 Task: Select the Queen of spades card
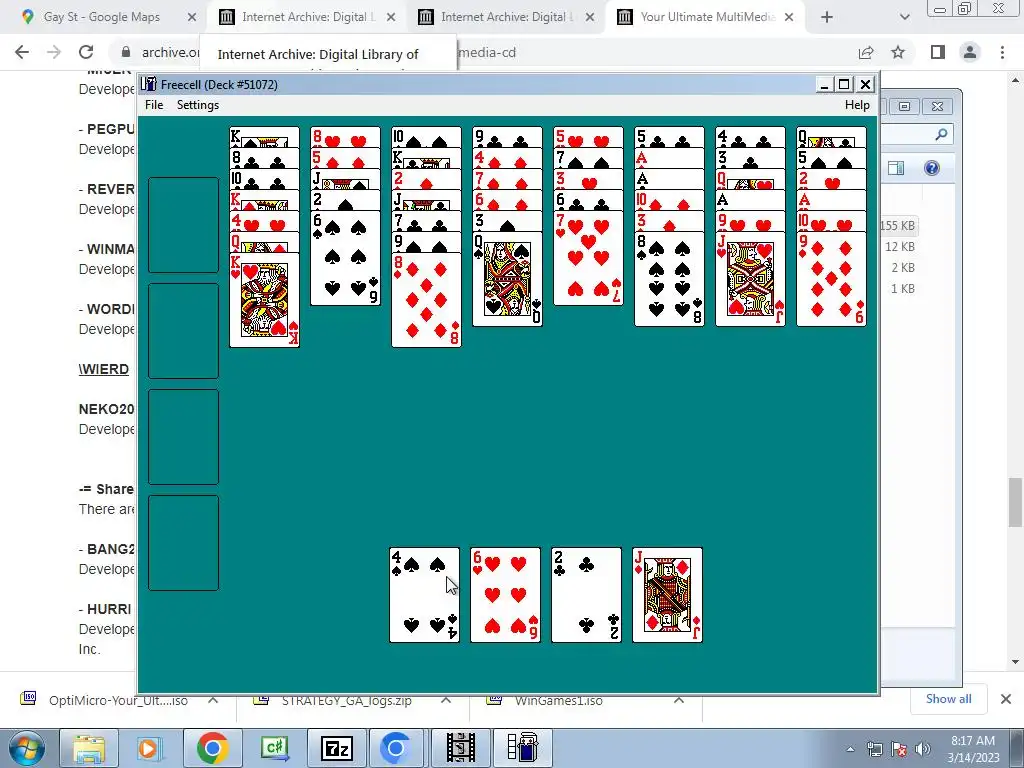tap(507, 279)
